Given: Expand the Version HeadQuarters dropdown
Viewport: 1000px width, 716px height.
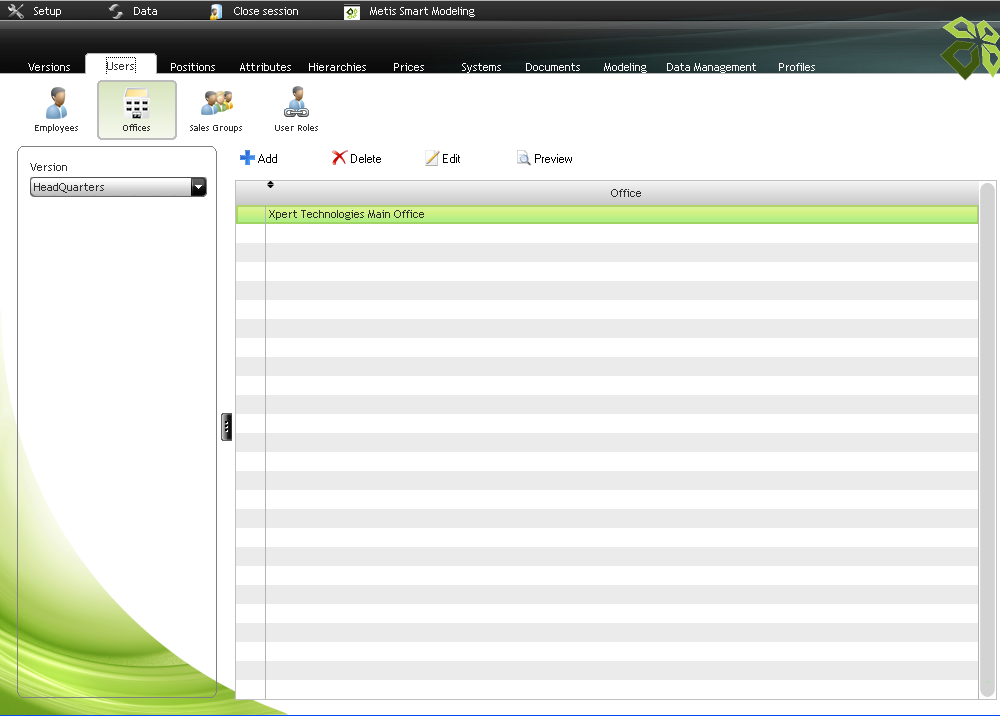Looking at the screenshot, I should (198, 187).
